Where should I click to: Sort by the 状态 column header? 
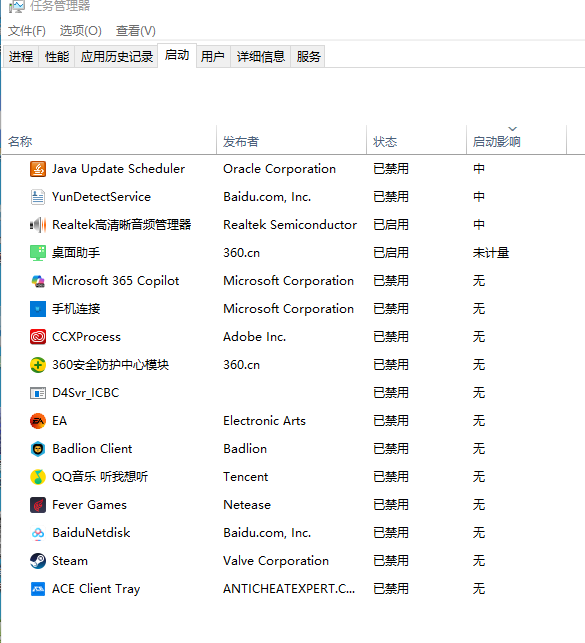417,140
